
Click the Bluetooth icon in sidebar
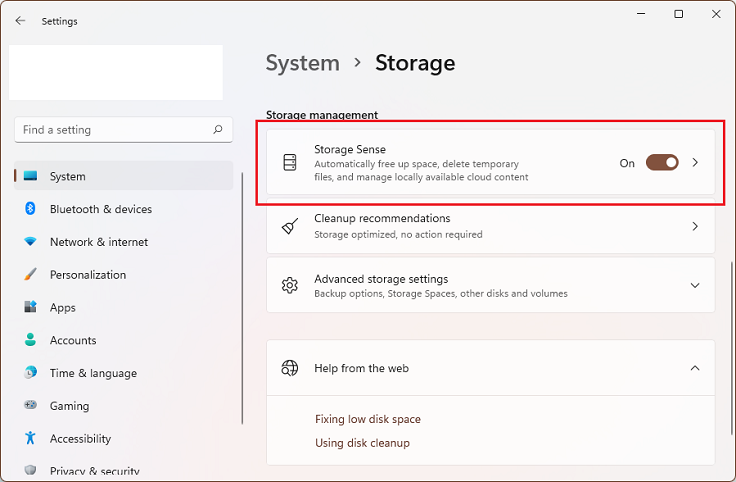31,208
